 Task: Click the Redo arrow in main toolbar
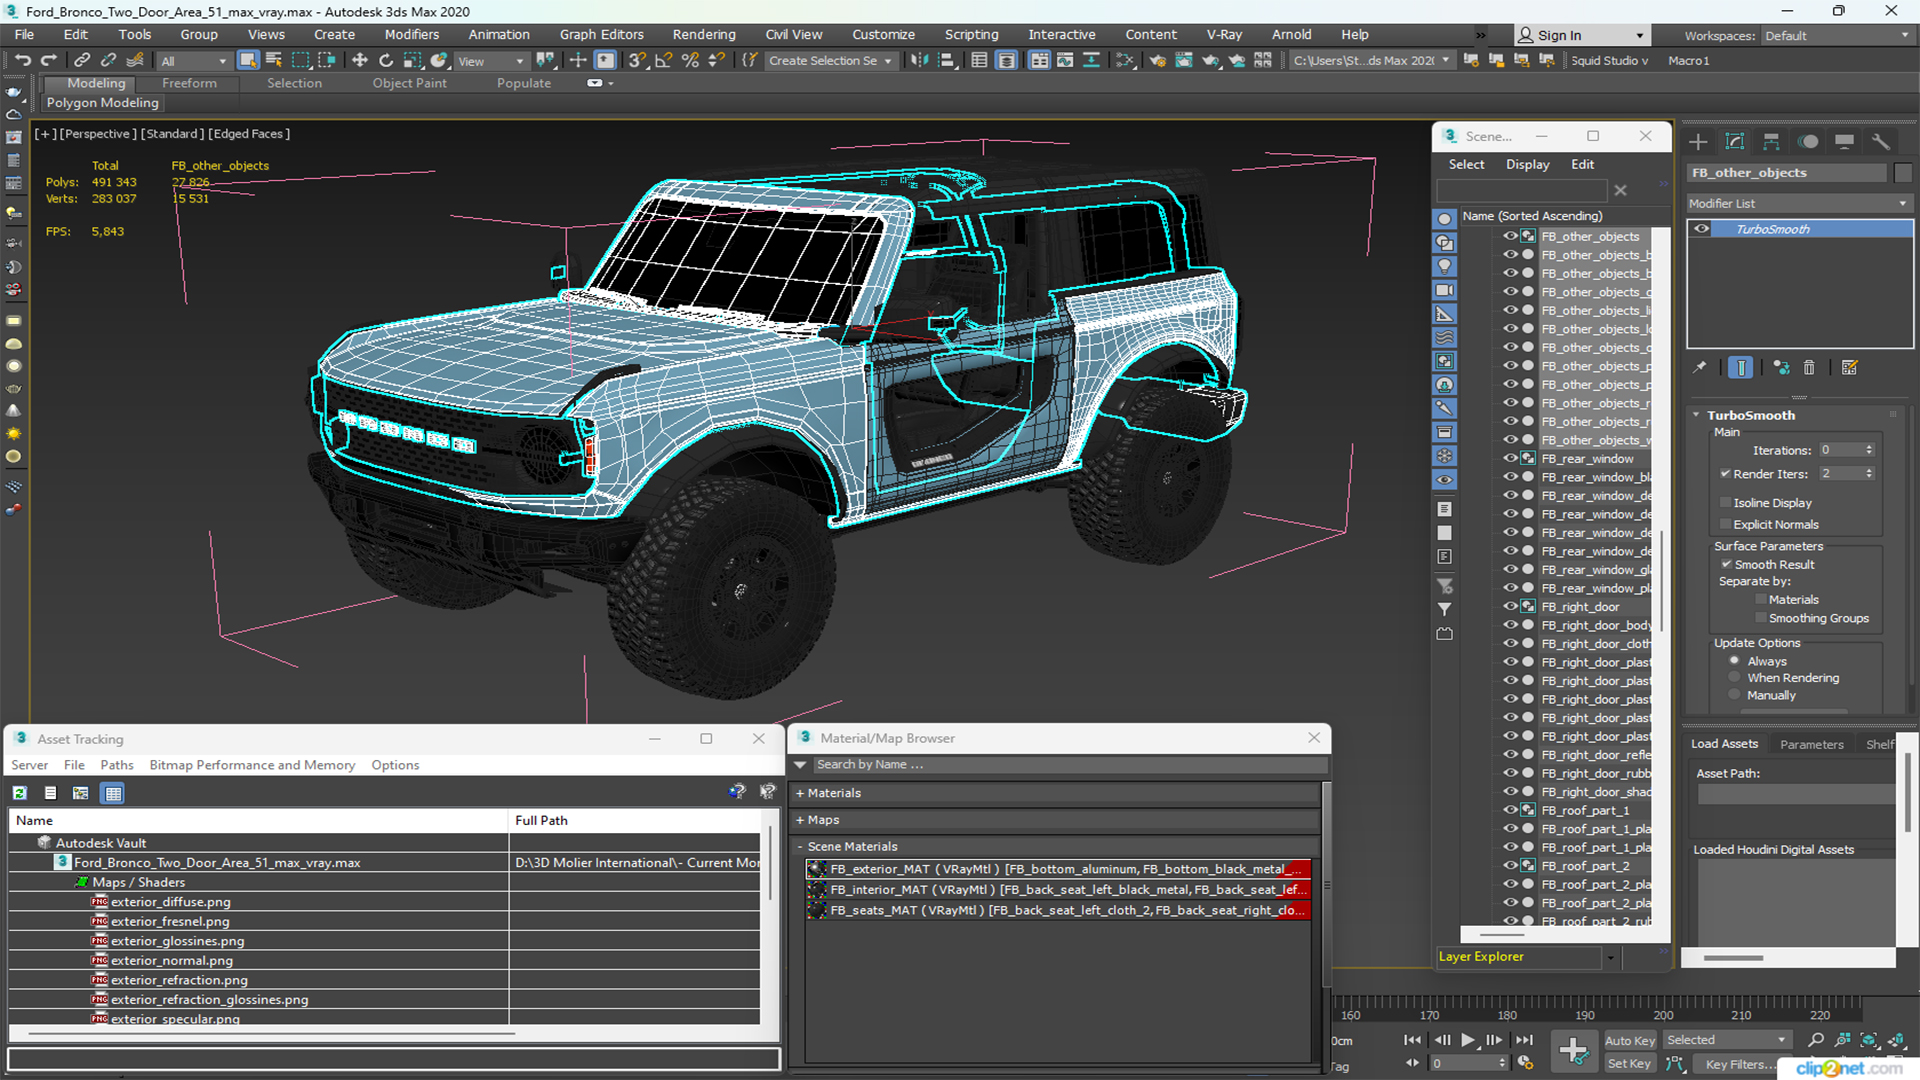pos(47,60)
